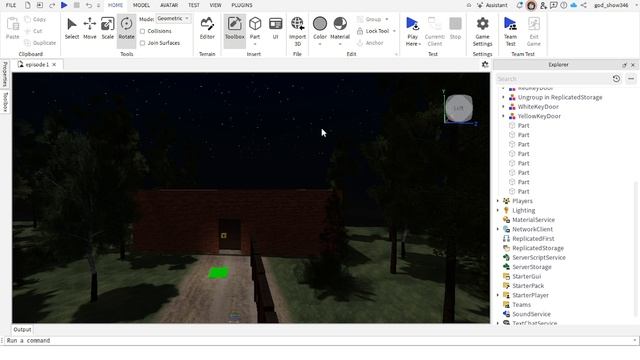Open the Properties side tab
Image resolution: width=640 pixels, height=360 pixels.
5,74
